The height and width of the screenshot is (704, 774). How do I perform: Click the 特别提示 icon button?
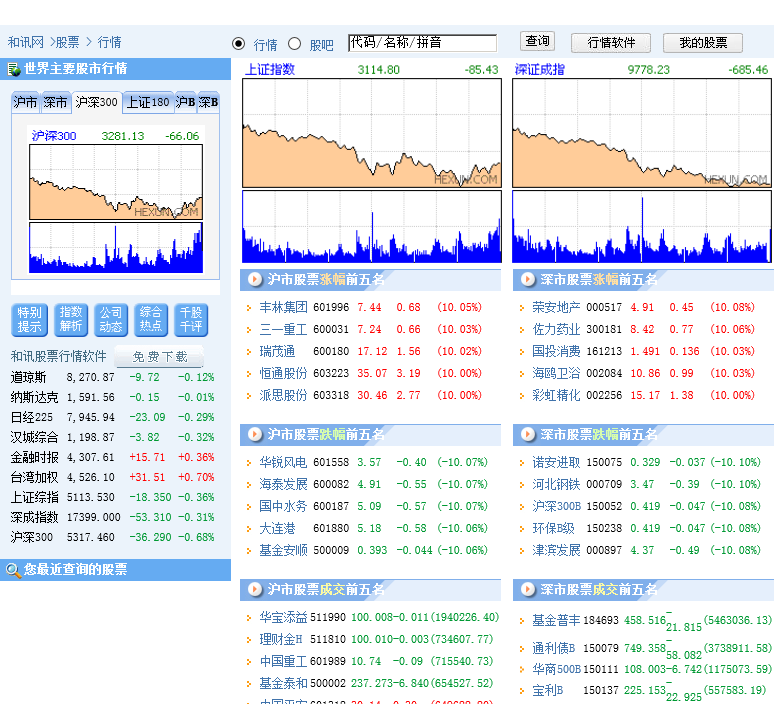30,320
